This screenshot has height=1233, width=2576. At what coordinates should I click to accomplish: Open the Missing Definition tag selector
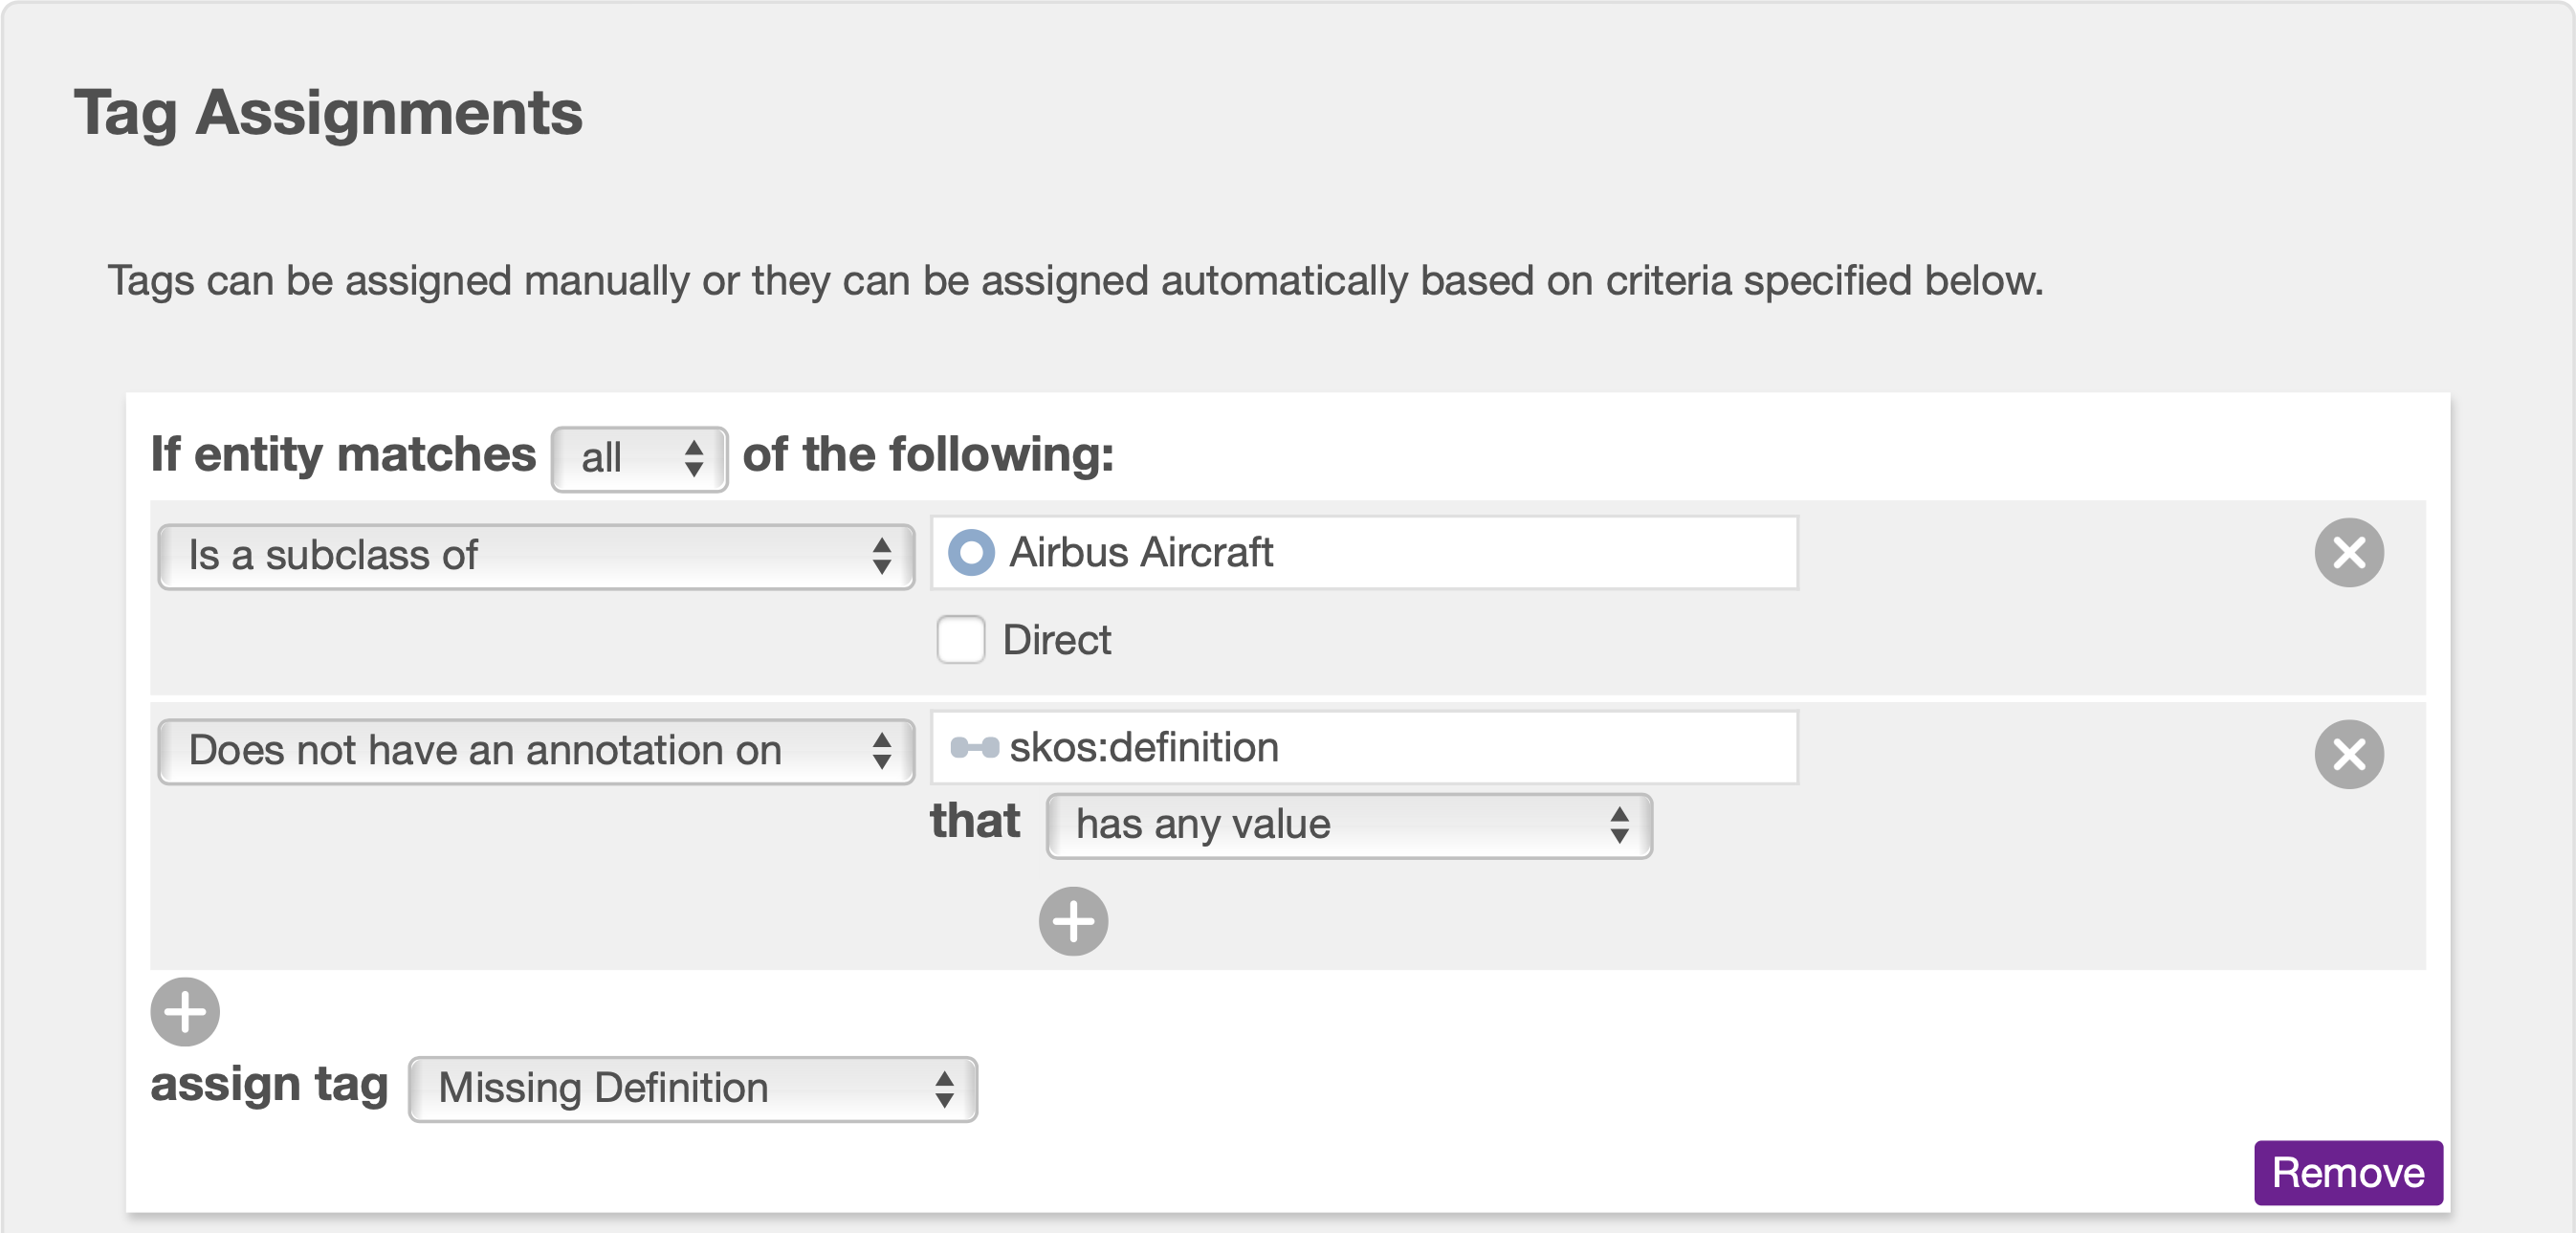692,1089
